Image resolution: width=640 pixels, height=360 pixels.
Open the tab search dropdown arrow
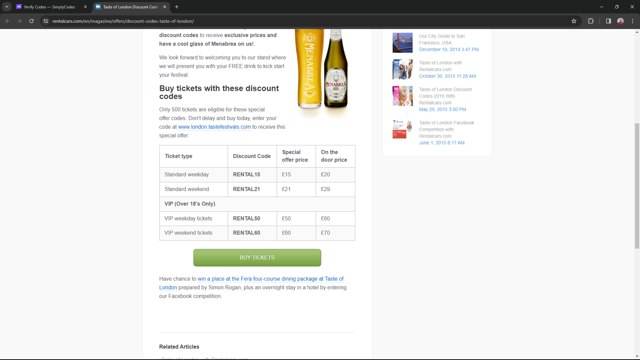[x=7, y=7]
